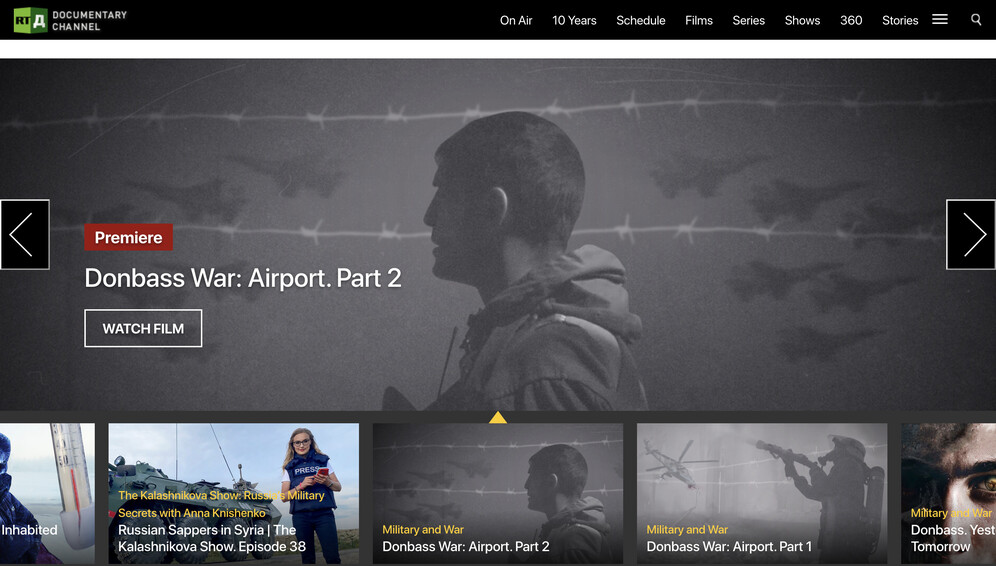Select the 10 Years menu item
Screen dimensions: 996x566
click(574, 20)
